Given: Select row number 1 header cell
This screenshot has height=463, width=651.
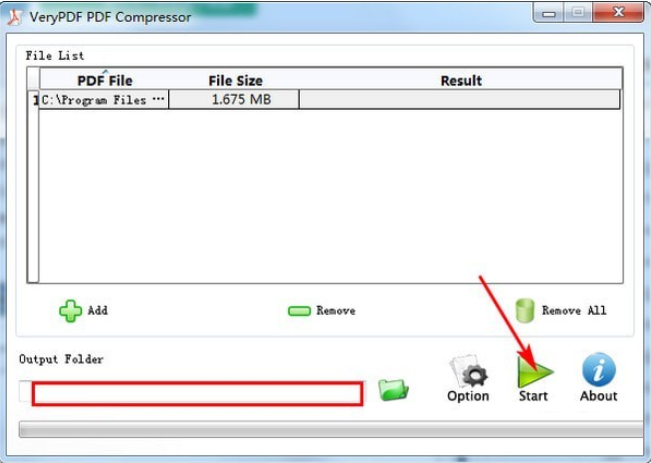Looking at the screenshot, I should [34, 100].
